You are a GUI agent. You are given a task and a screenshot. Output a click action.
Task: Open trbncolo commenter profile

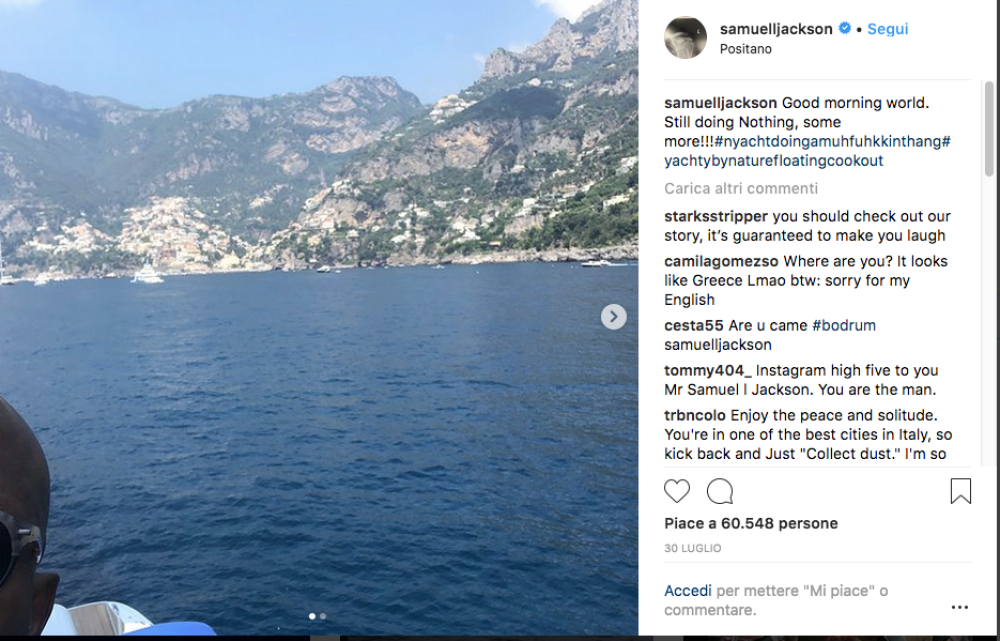pyautogui.click(x=695, y=415)
